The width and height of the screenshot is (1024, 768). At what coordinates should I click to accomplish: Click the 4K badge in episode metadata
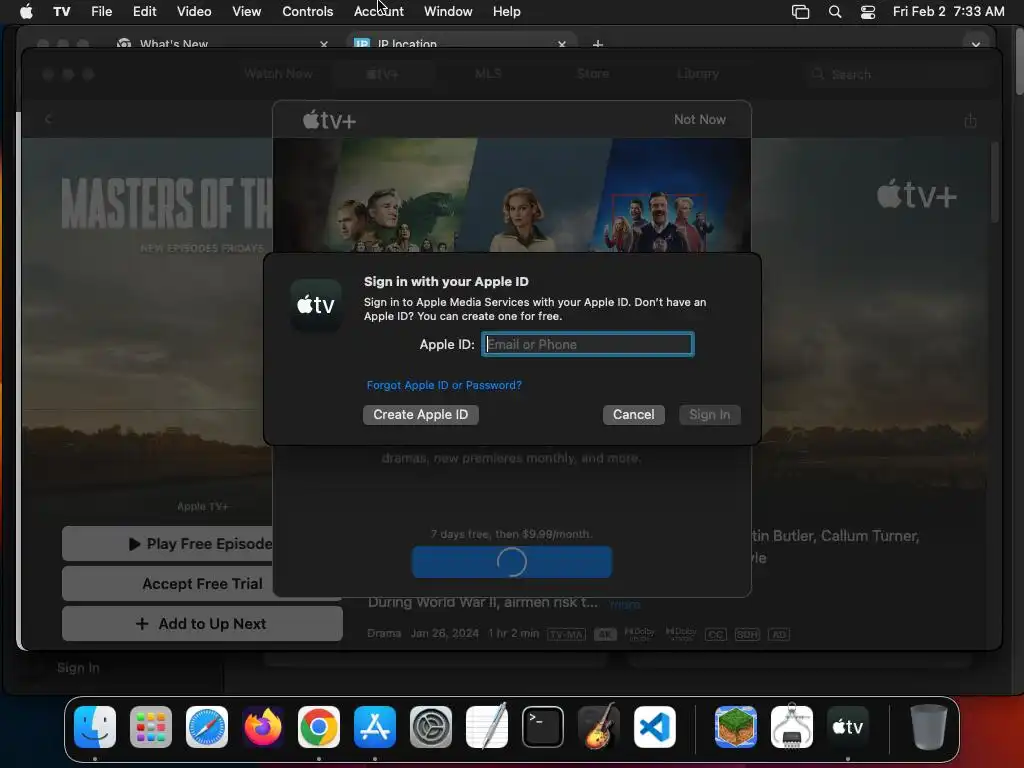tap(605, 634)
